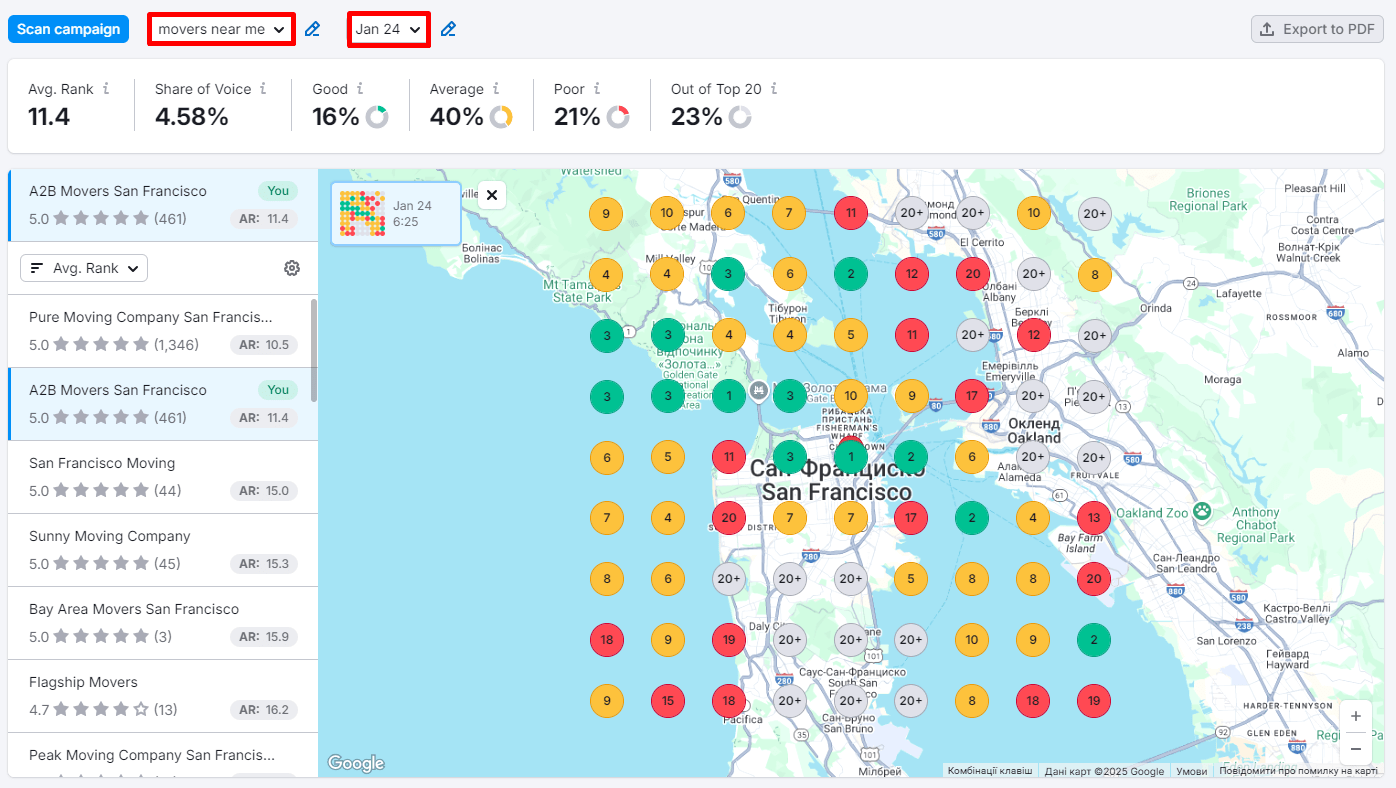Click Повідомити про помилку на карті link
Viewport: 1396px width, 788px height.
pos(1299,771)
